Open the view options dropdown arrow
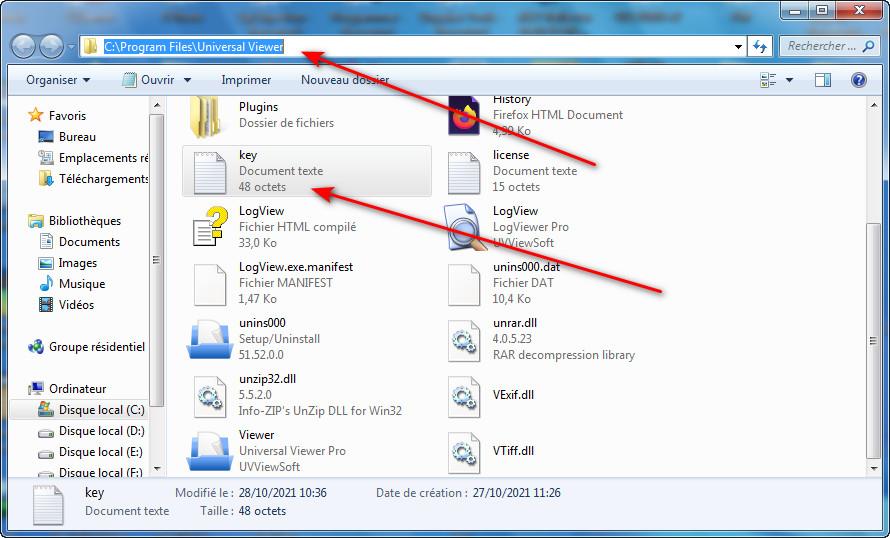The height and width of the screenshot is (538, 890). 789,80
